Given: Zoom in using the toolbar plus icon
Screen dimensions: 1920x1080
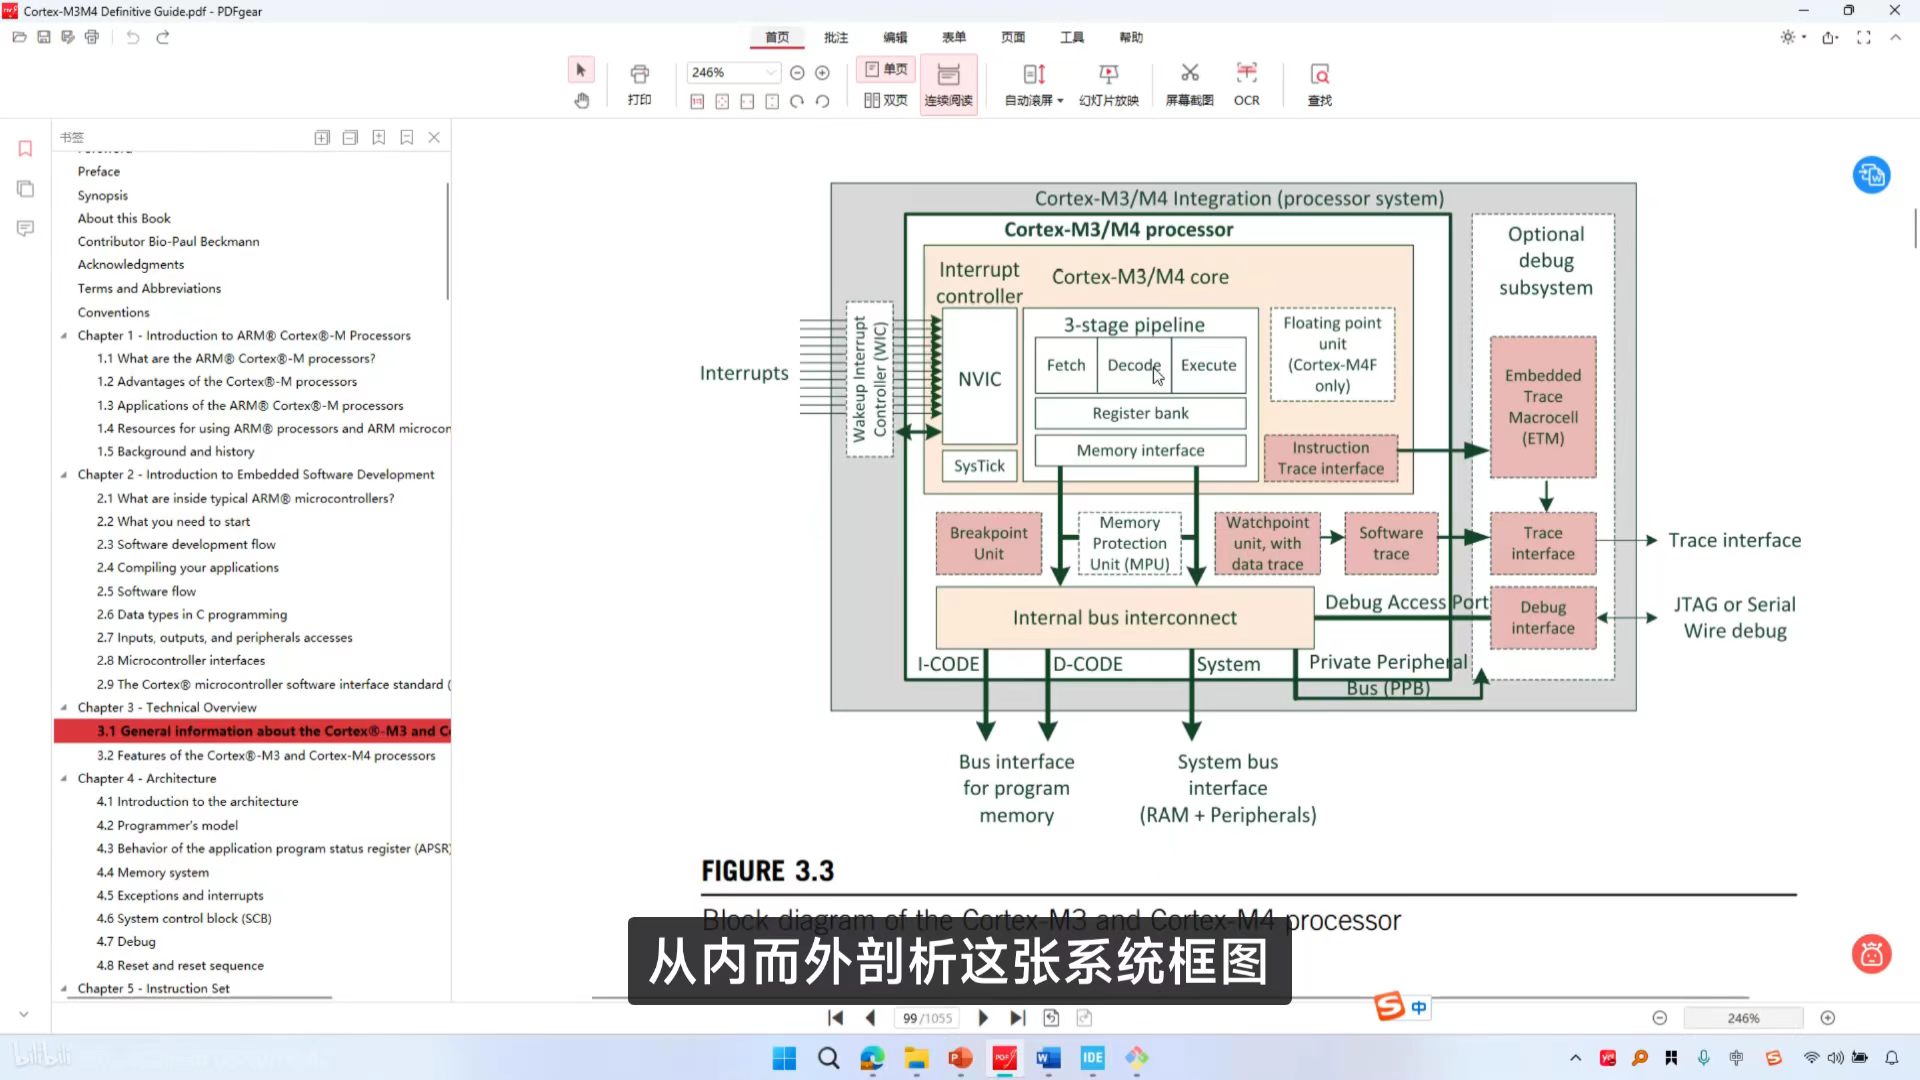Looking at the screenshot, I should tap(822, 73).
